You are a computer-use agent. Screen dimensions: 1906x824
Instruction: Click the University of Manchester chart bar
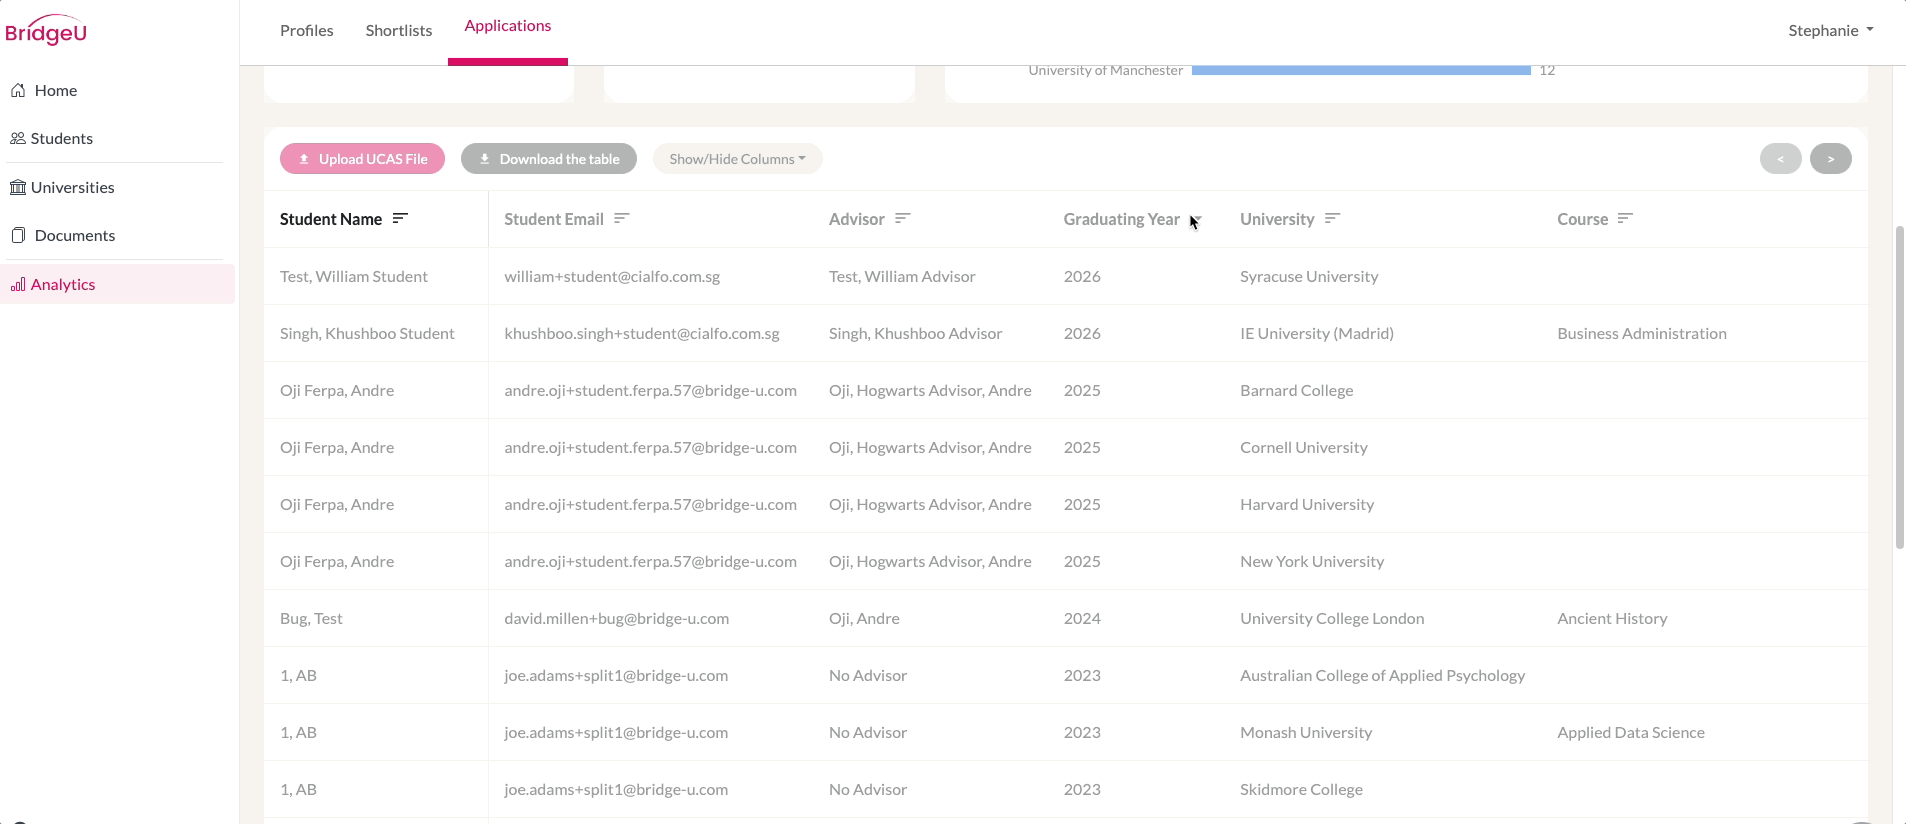tap(1361, 70)
